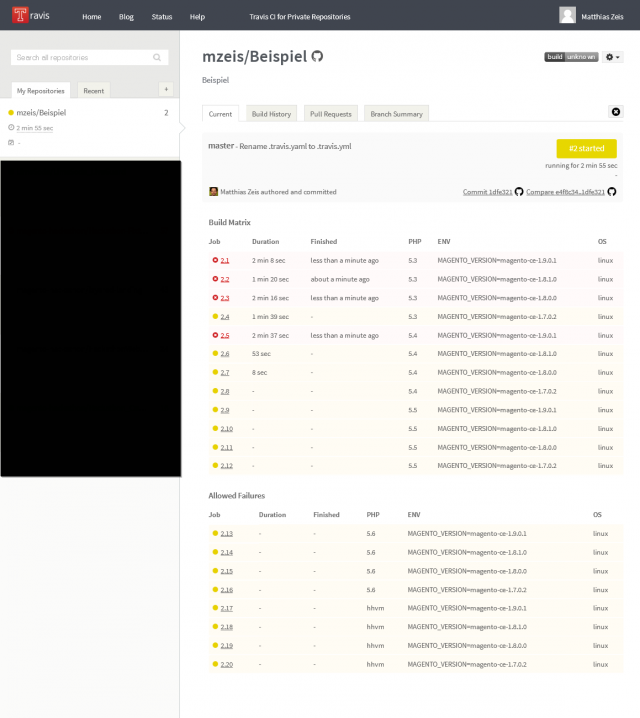The height and width of the screenshot is (718, 640).
Task: Click the calendar icon in sidebar repository
Action: pyautogui.click(x=11, y=142)
